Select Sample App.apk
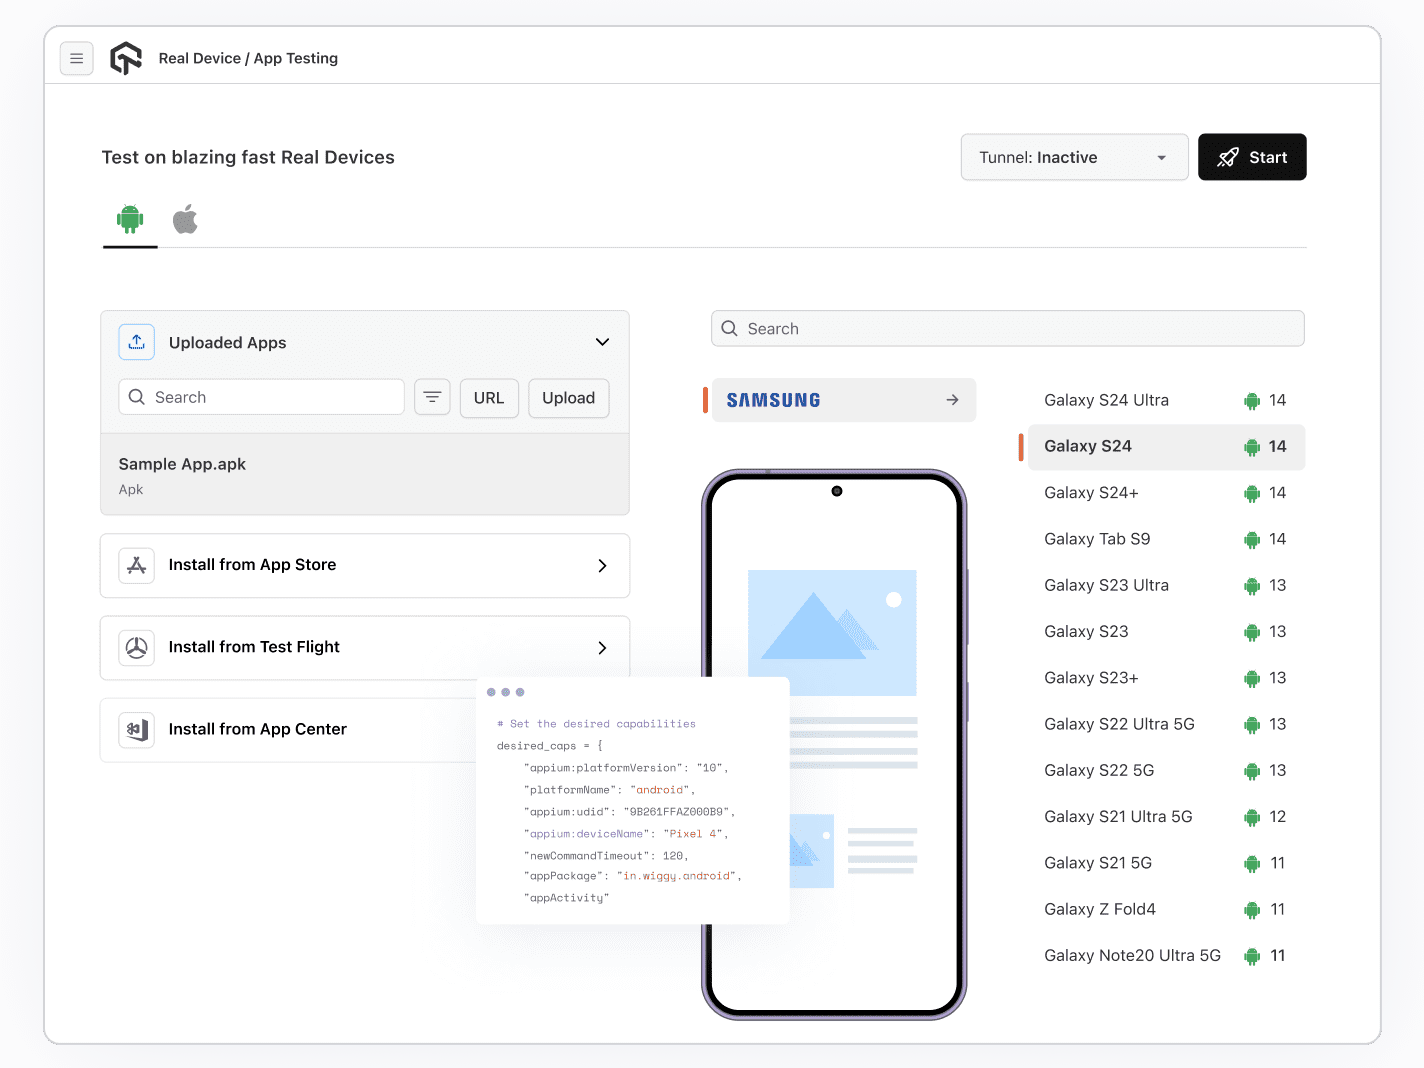Image resolution: width=1424 pixels, height=1068 pixels. tap(365, 474)
